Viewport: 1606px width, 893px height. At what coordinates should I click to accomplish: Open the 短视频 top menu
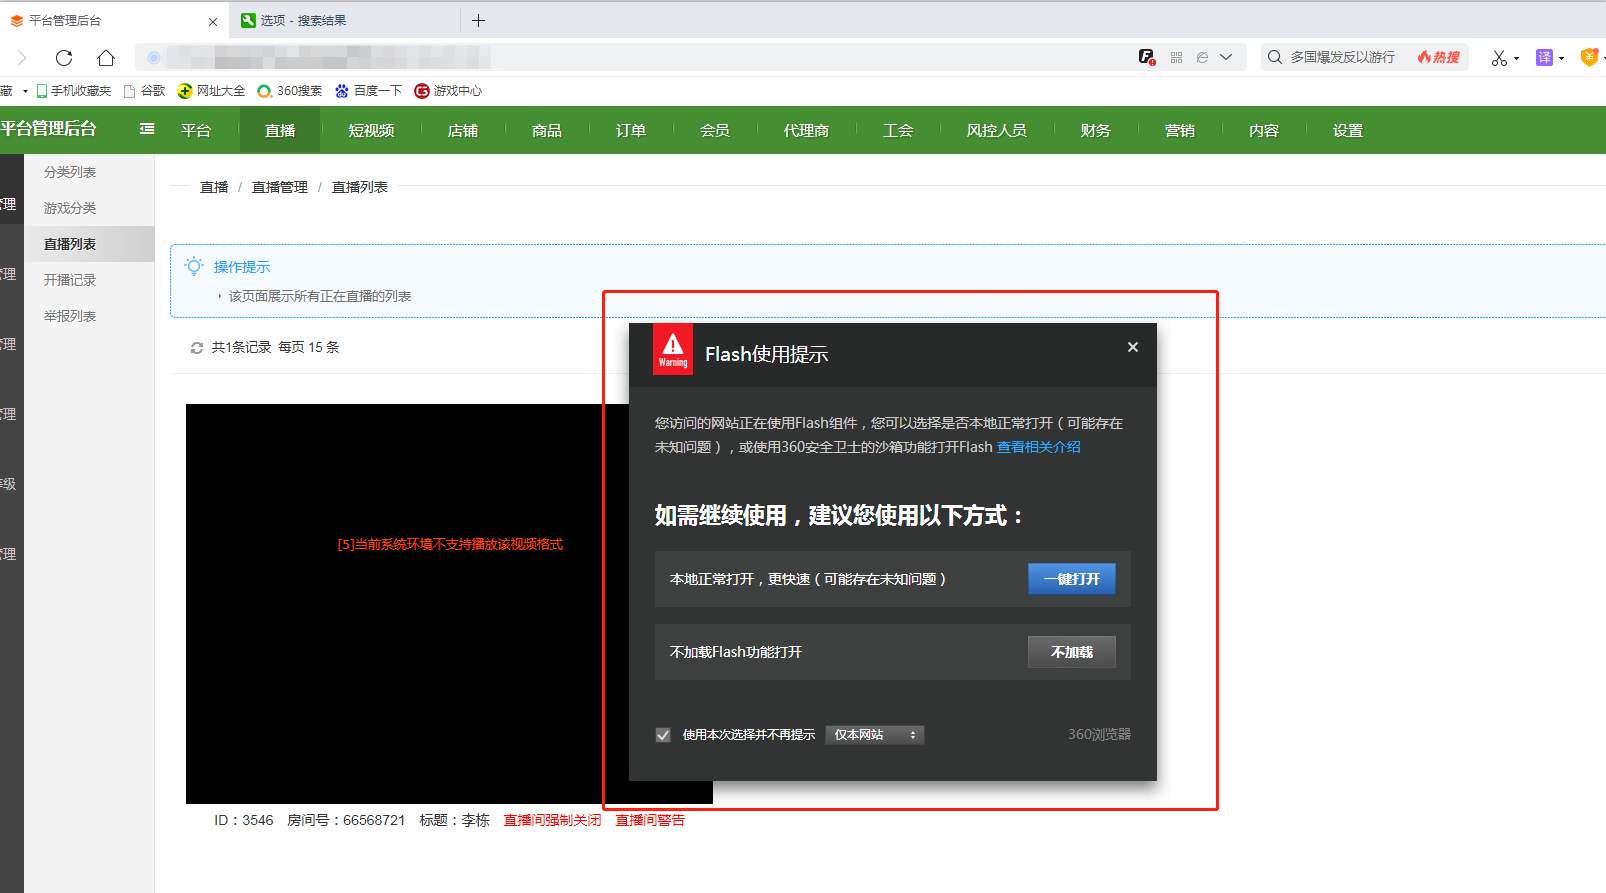click(371, 131)
